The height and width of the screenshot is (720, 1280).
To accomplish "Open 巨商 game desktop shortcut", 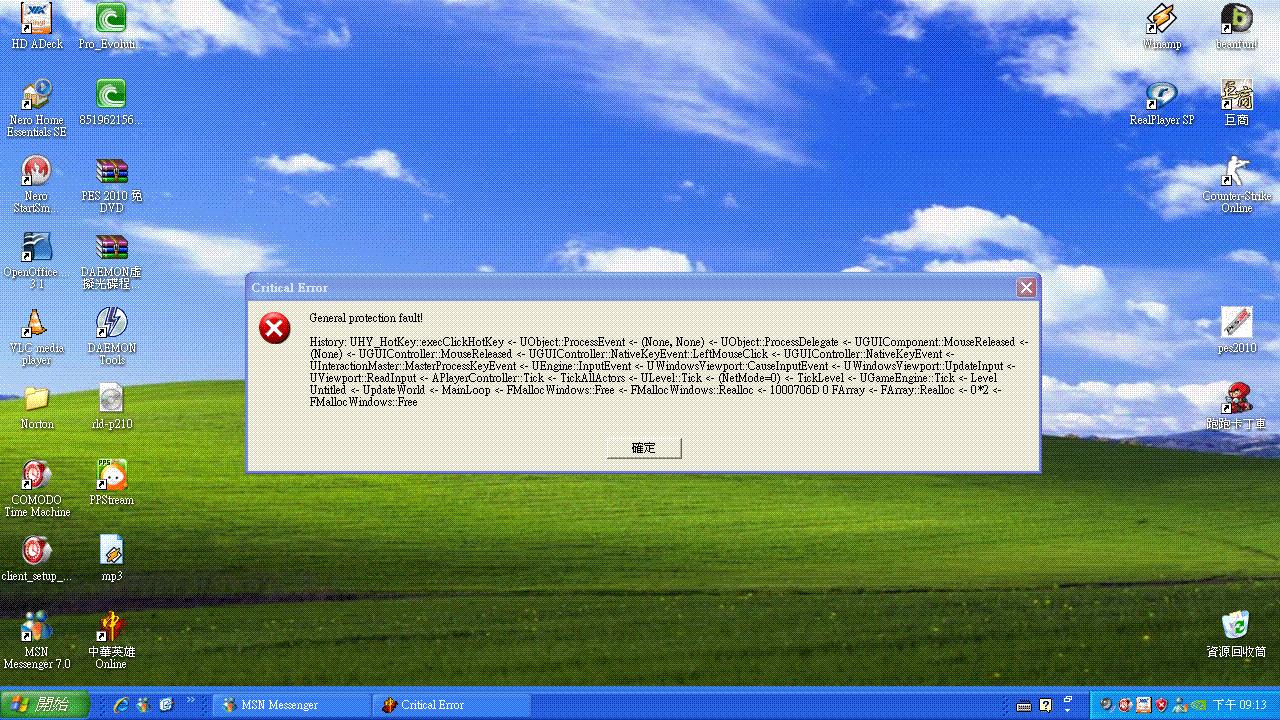I will click(x=1237, y=103).
